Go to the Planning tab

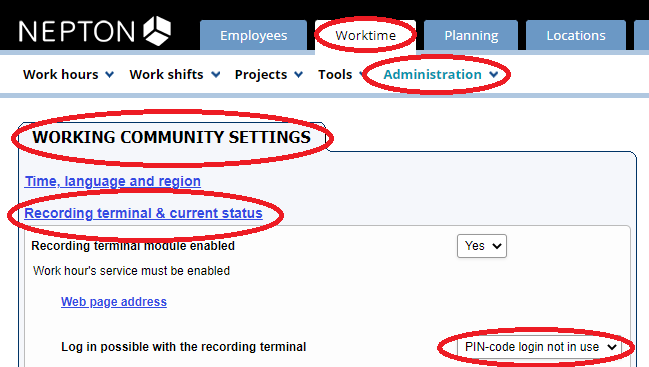point(471,36)
